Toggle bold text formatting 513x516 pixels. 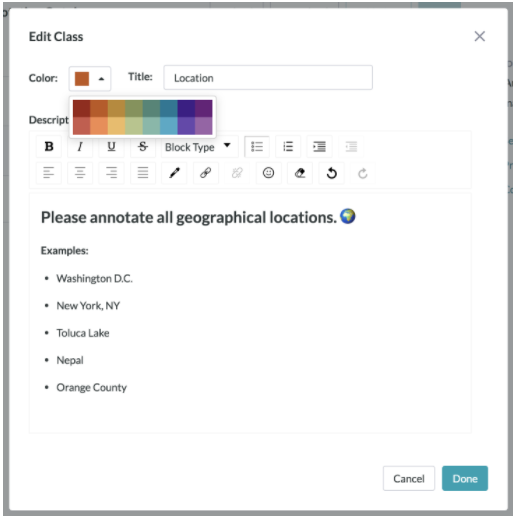pos(49,146)
